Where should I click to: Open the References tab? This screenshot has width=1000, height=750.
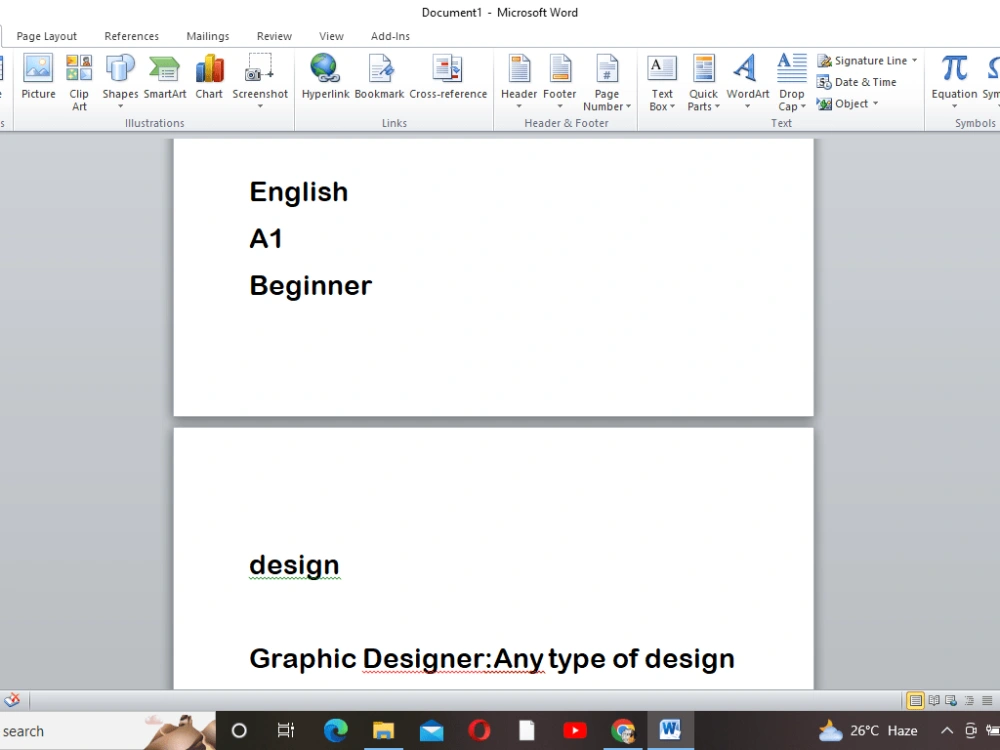coord(131,36)
